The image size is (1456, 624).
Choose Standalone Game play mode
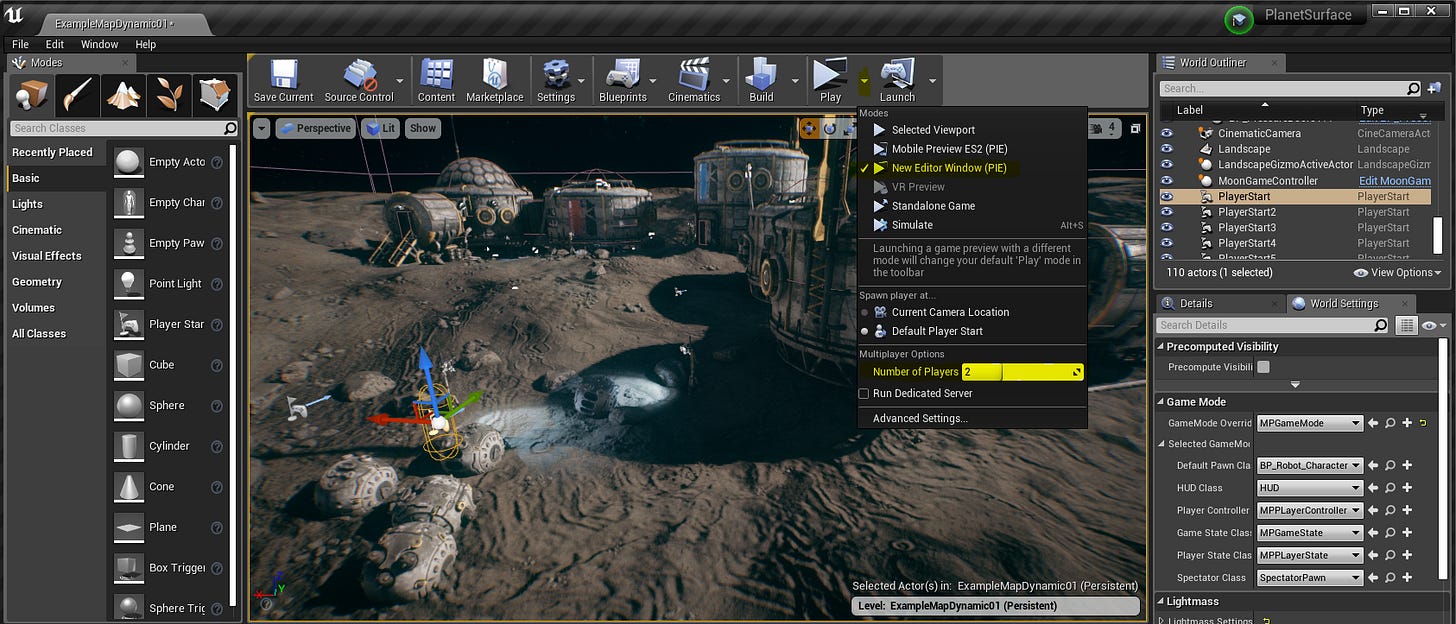tap(933, 206)
